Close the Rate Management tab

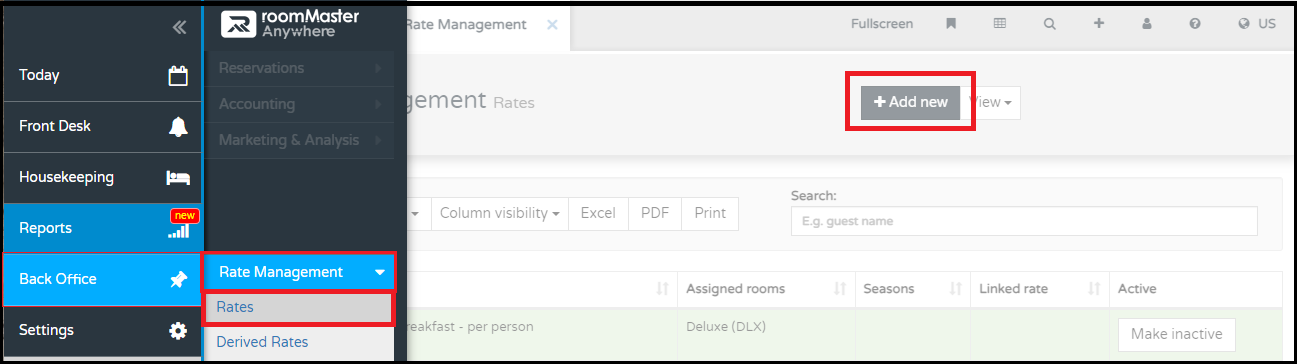click(552, 24)
